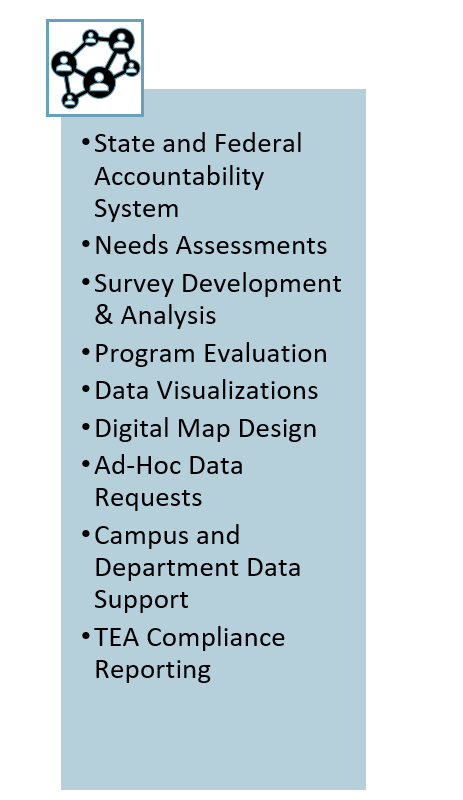Image resolution: width=463 pixels, height=800 pixels.
Task: Click the bottom-left small node in network icon
Action: [70, 99]
